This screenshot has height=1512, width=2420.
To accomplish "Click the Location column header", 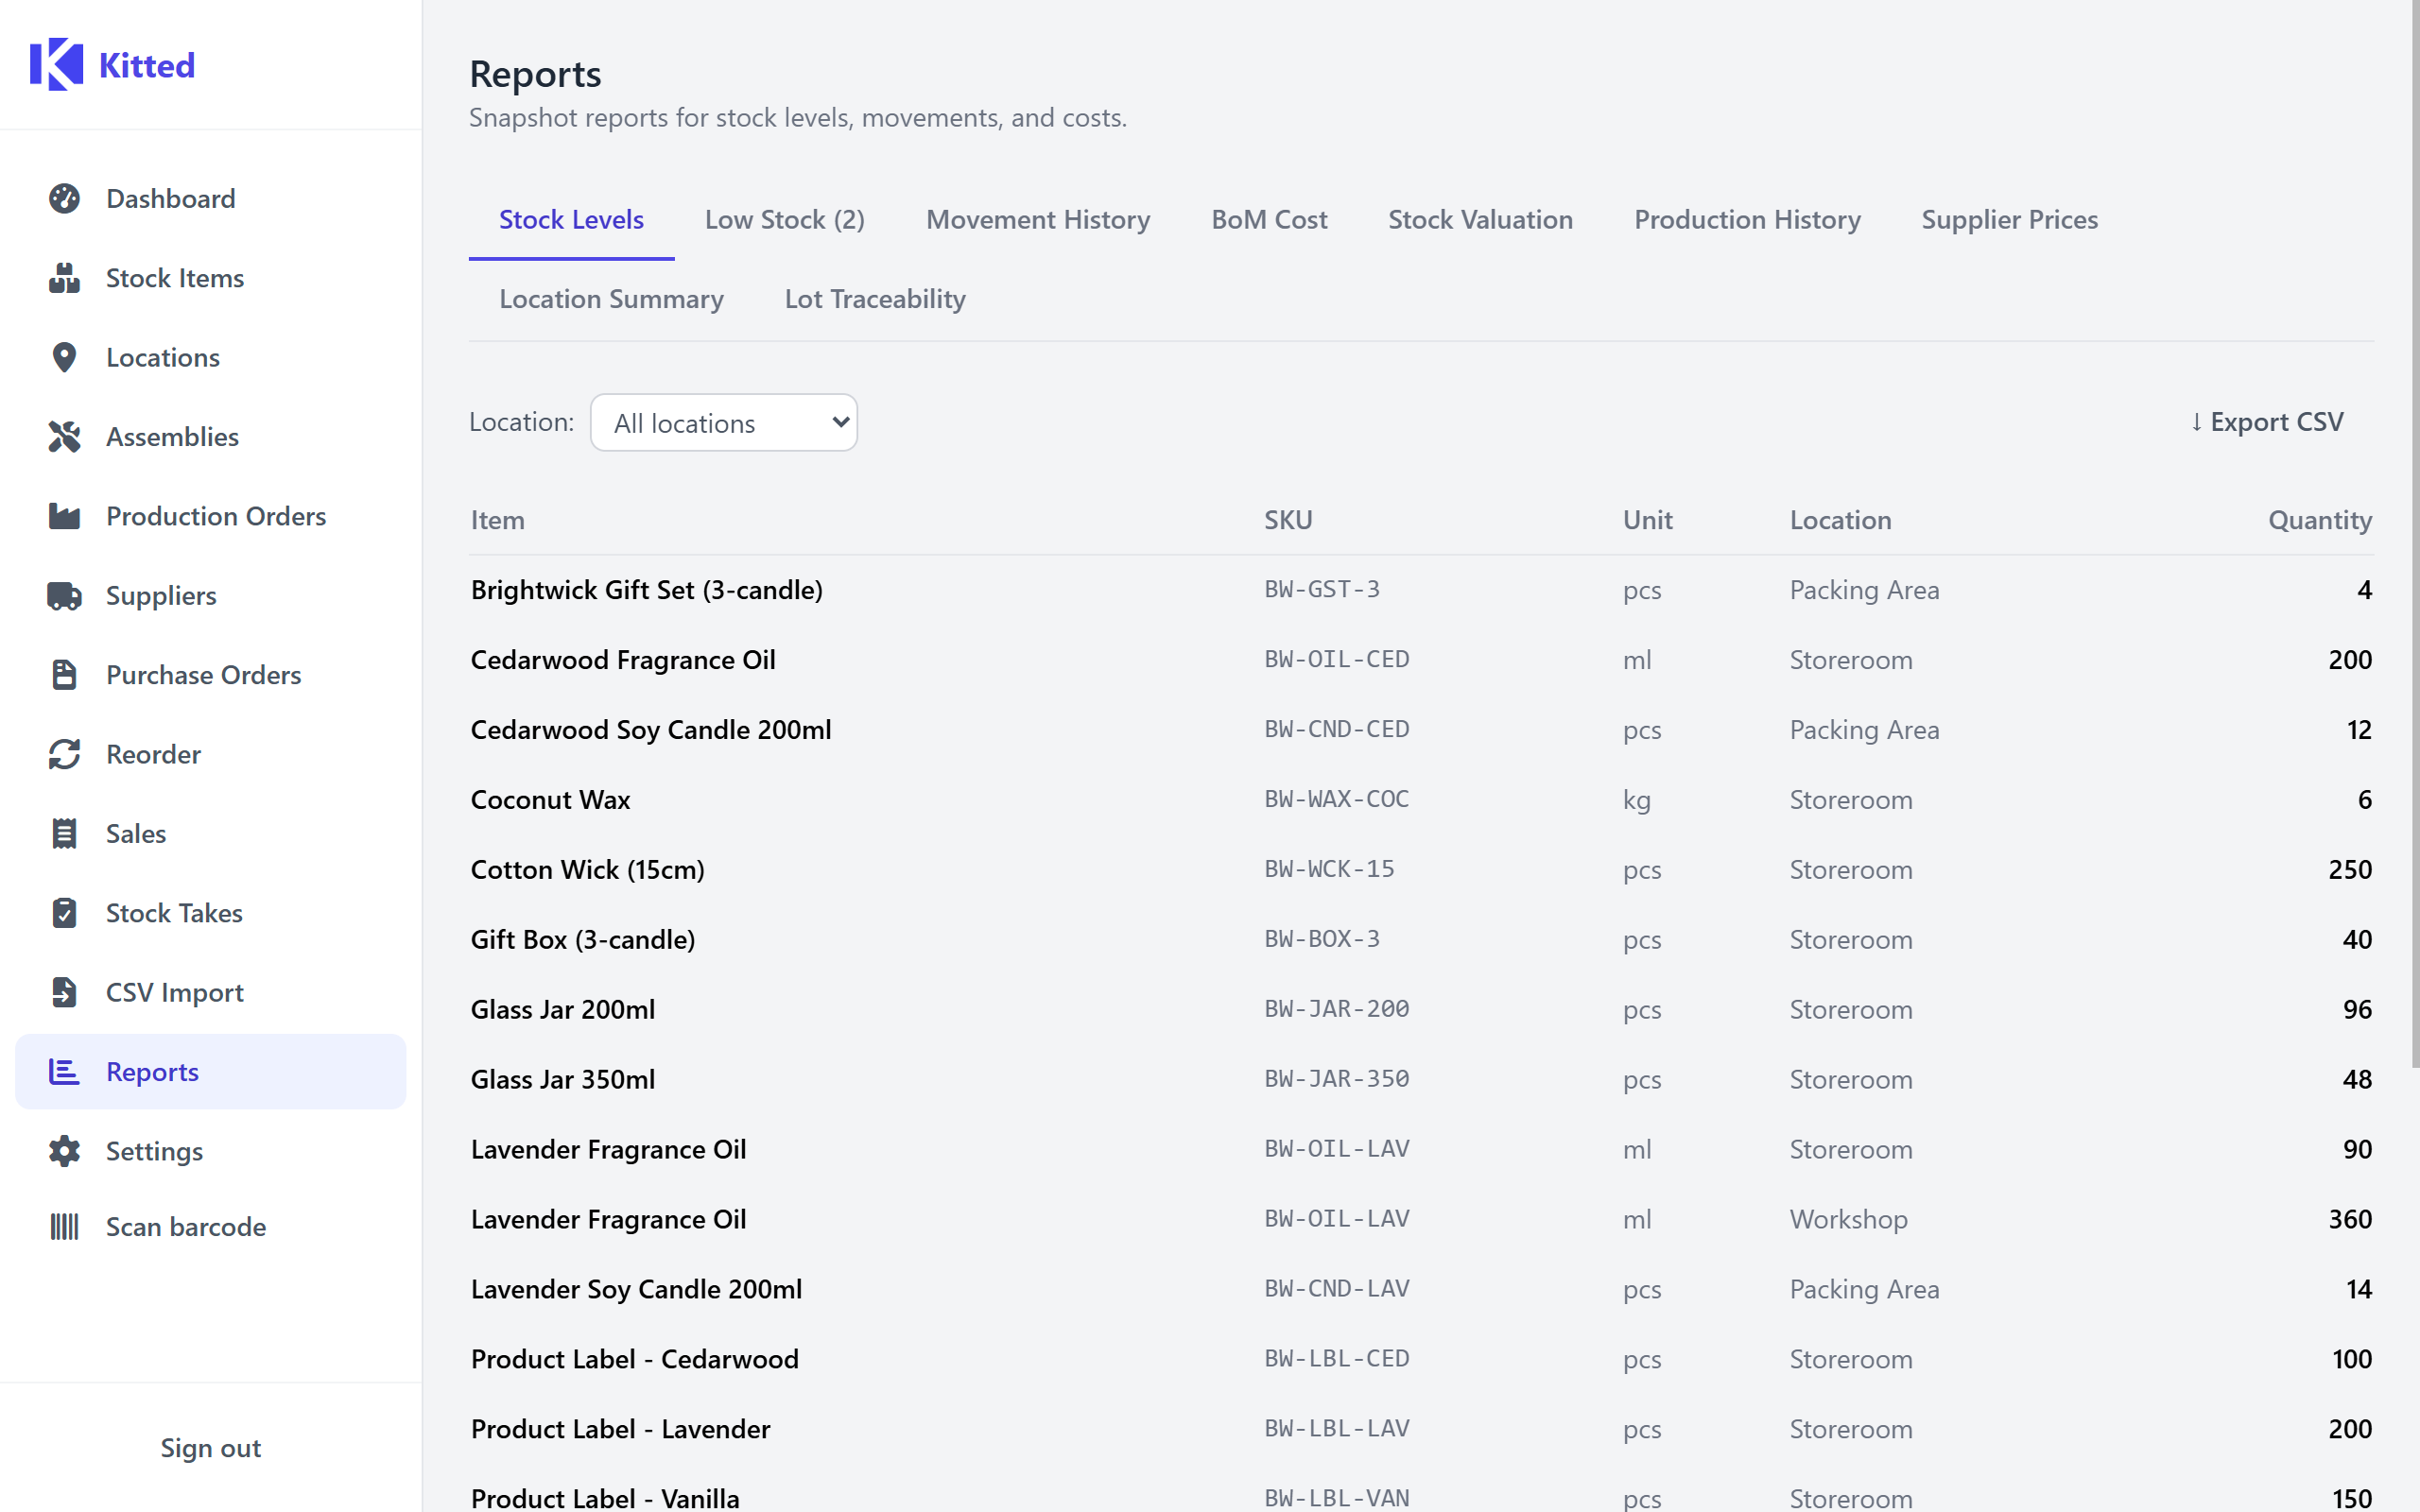I will pos(1840,520).
